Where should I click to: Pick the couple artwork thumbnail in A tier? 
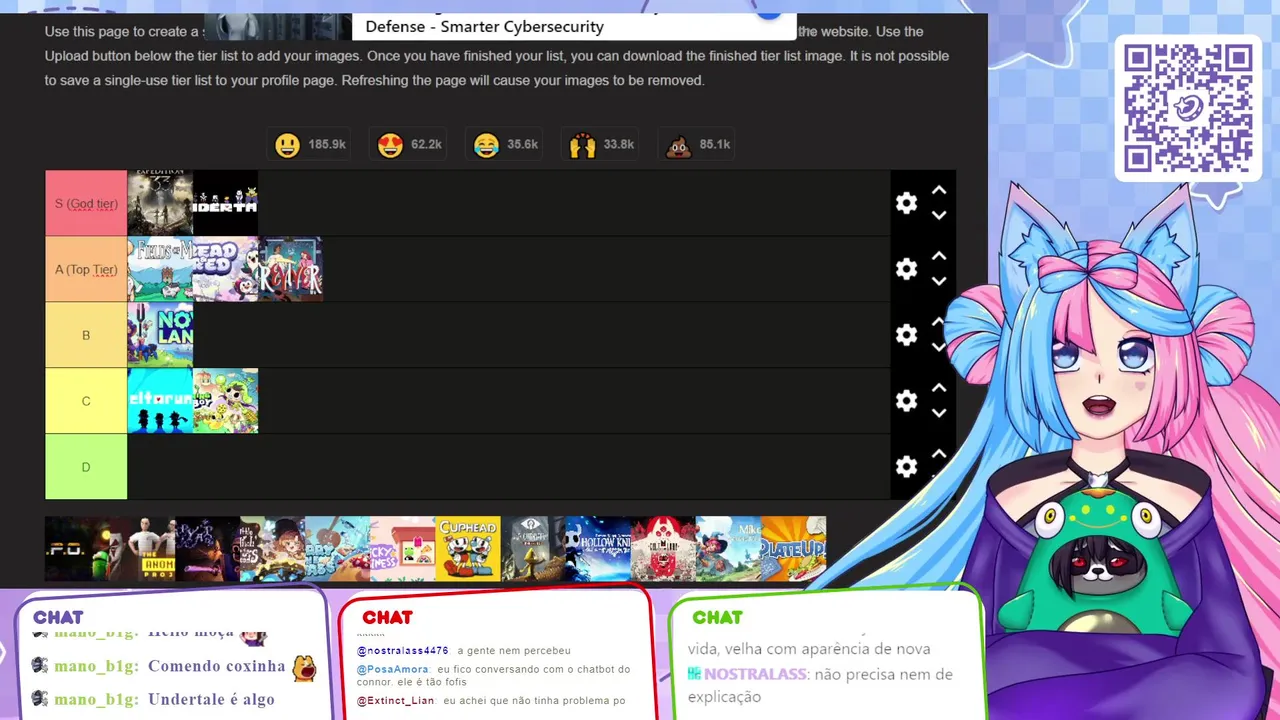tap(290, 269)
